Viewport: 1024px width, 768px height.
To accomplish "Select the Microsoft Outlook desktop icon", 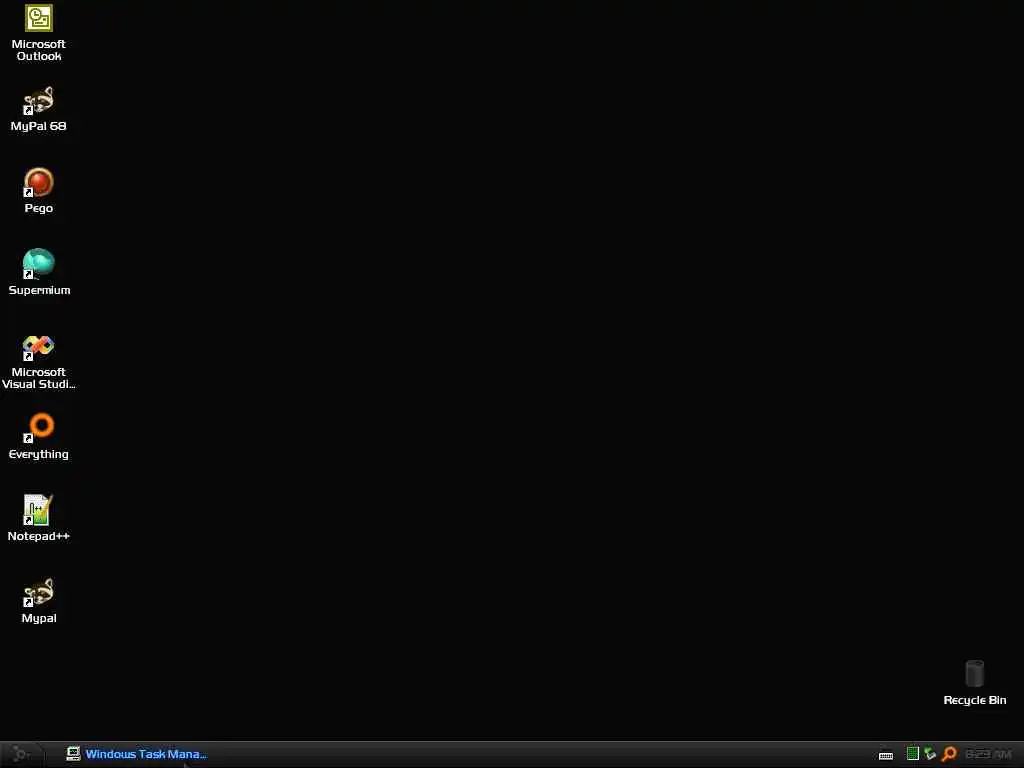I will [39, 33].
